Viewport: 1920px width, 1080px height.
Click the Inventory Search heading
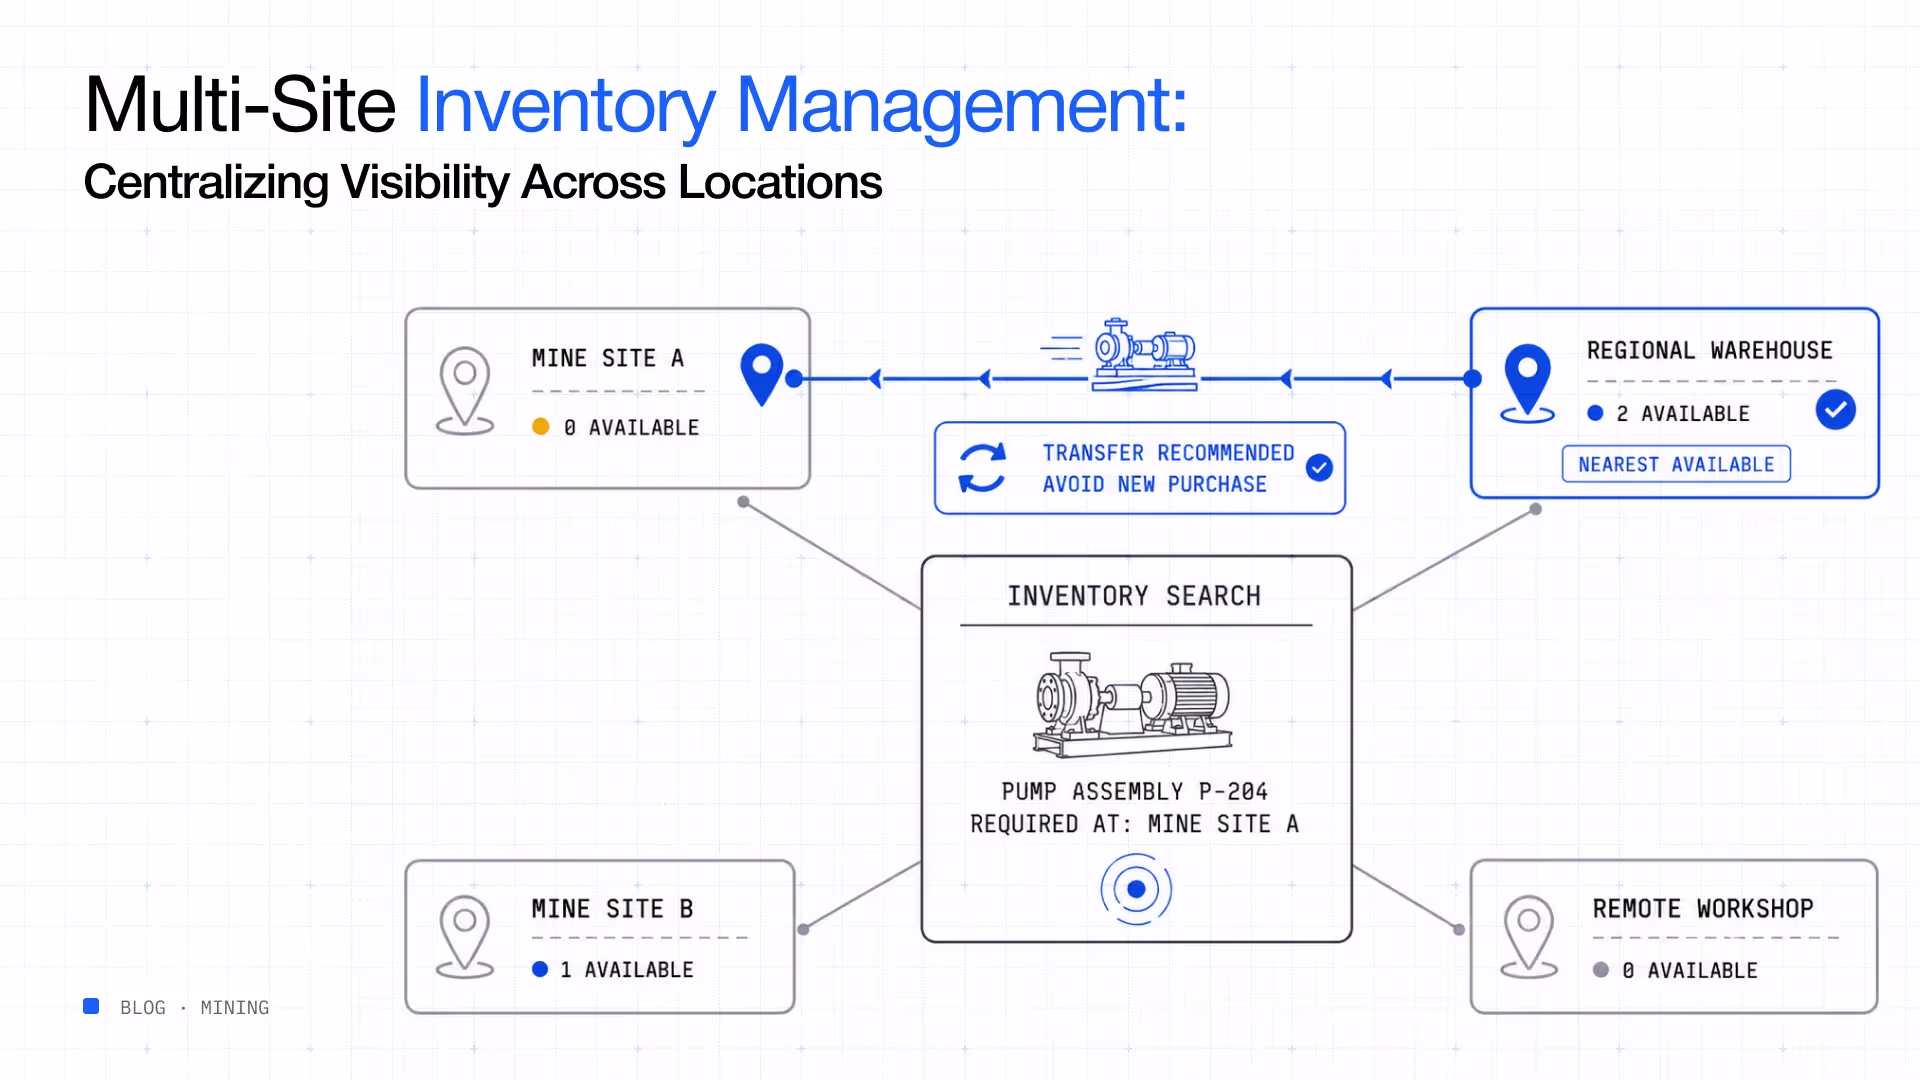click(1134, 596)
